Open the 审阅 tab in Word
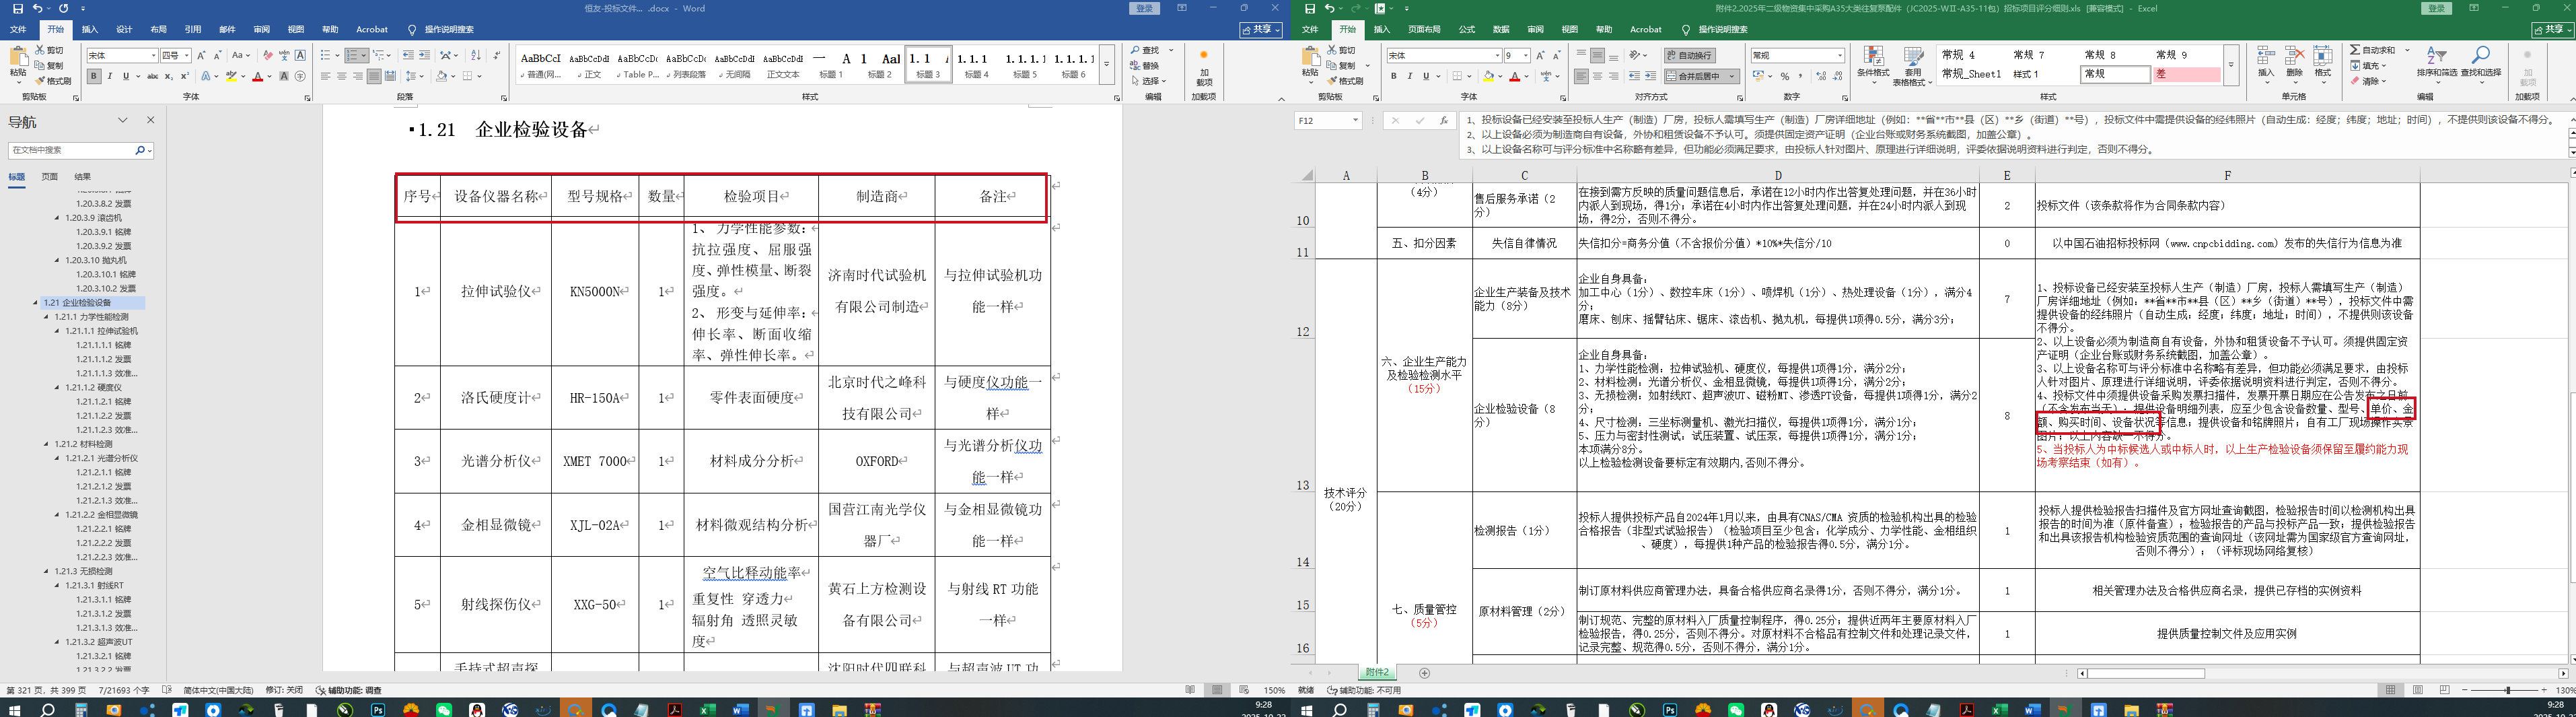 pos(262,30)
